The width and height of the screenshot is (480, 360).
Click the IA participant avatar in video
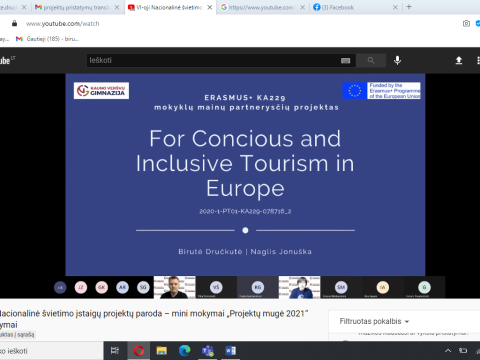coord(383,287)
